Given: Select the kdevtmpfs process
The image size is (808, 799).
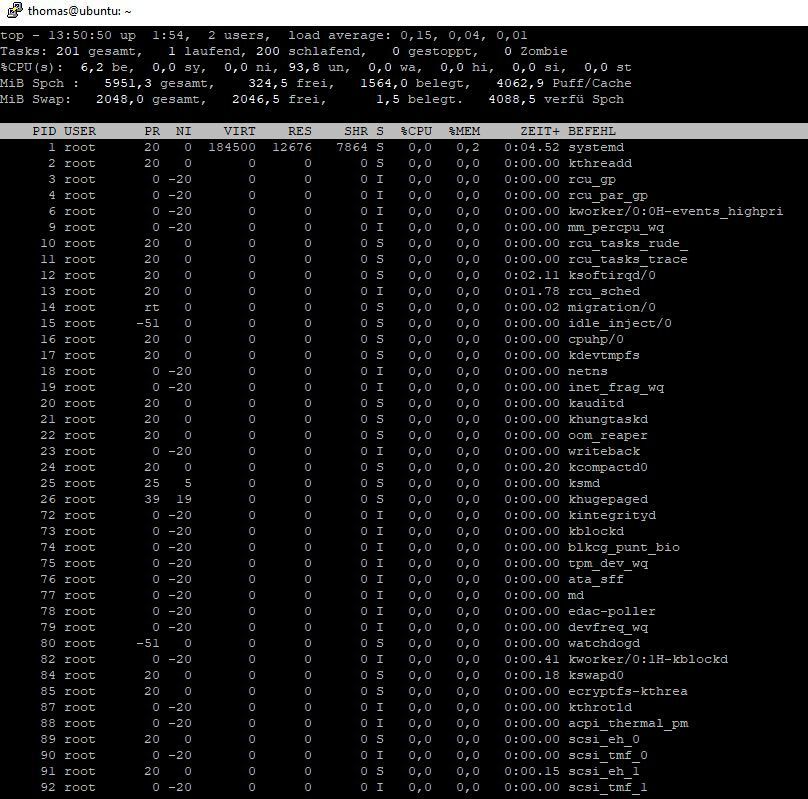Looking at the screenshot, I should [604, 355].
